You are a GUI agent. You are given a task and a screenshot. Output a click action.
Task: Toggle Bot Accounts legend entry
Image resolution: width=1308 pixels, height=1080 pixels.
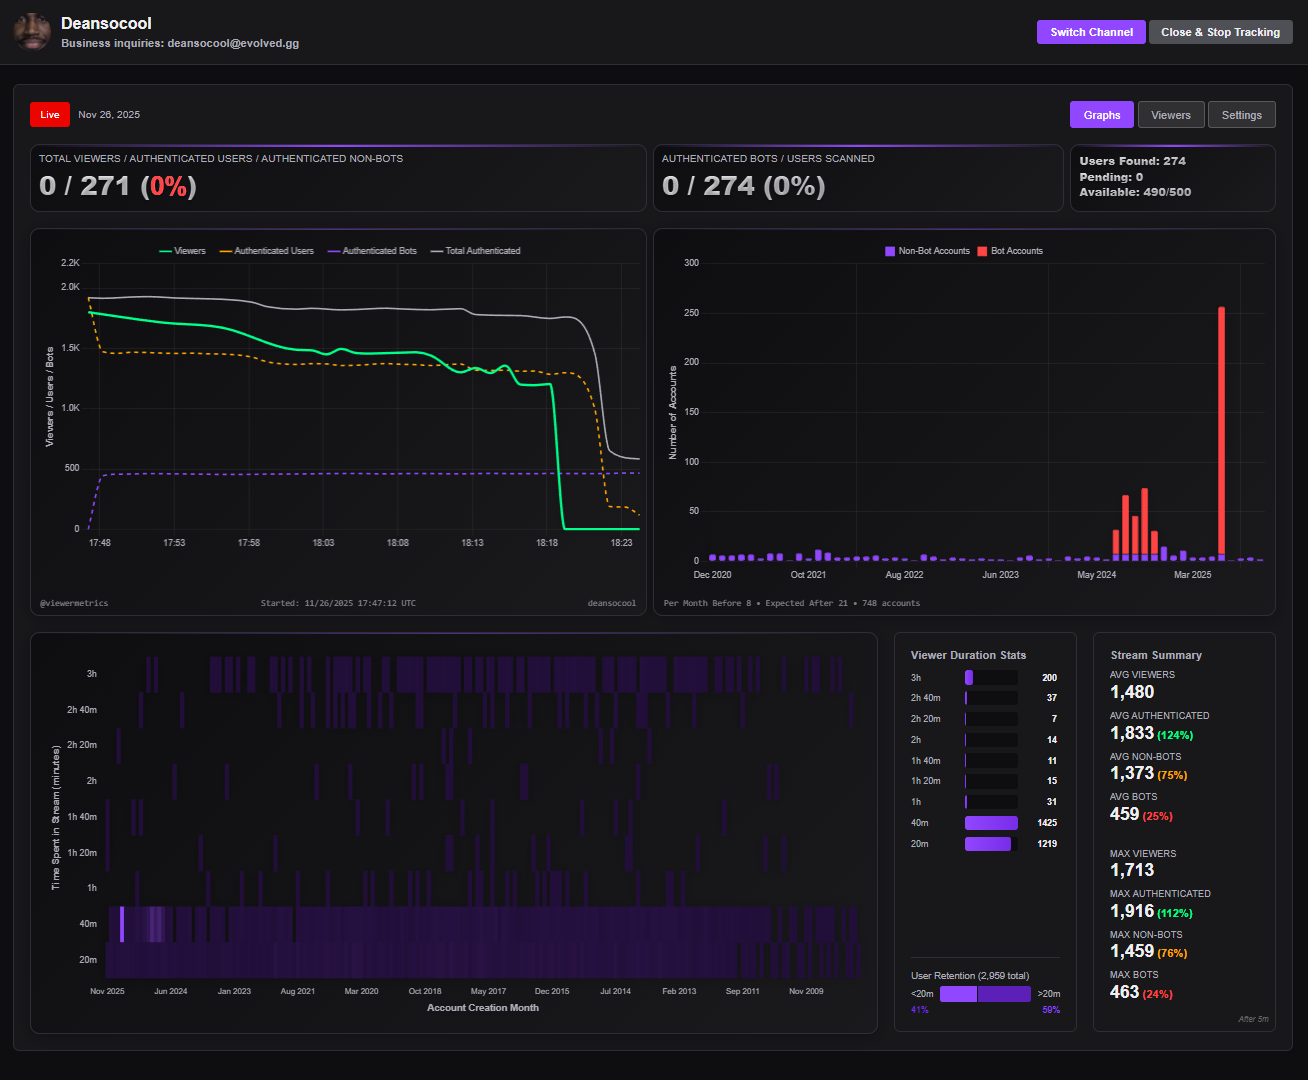1011,251
